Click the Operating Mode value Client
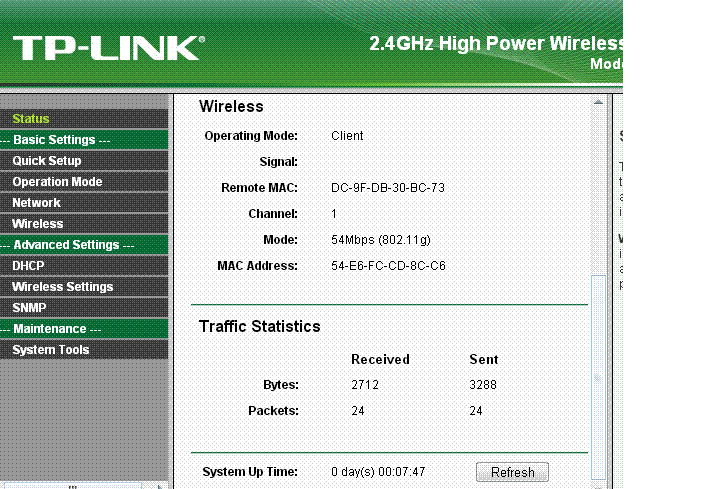Image resolution: width=717 pixels, height=489 pixels. pyautogui.click(x=347, y=136)
